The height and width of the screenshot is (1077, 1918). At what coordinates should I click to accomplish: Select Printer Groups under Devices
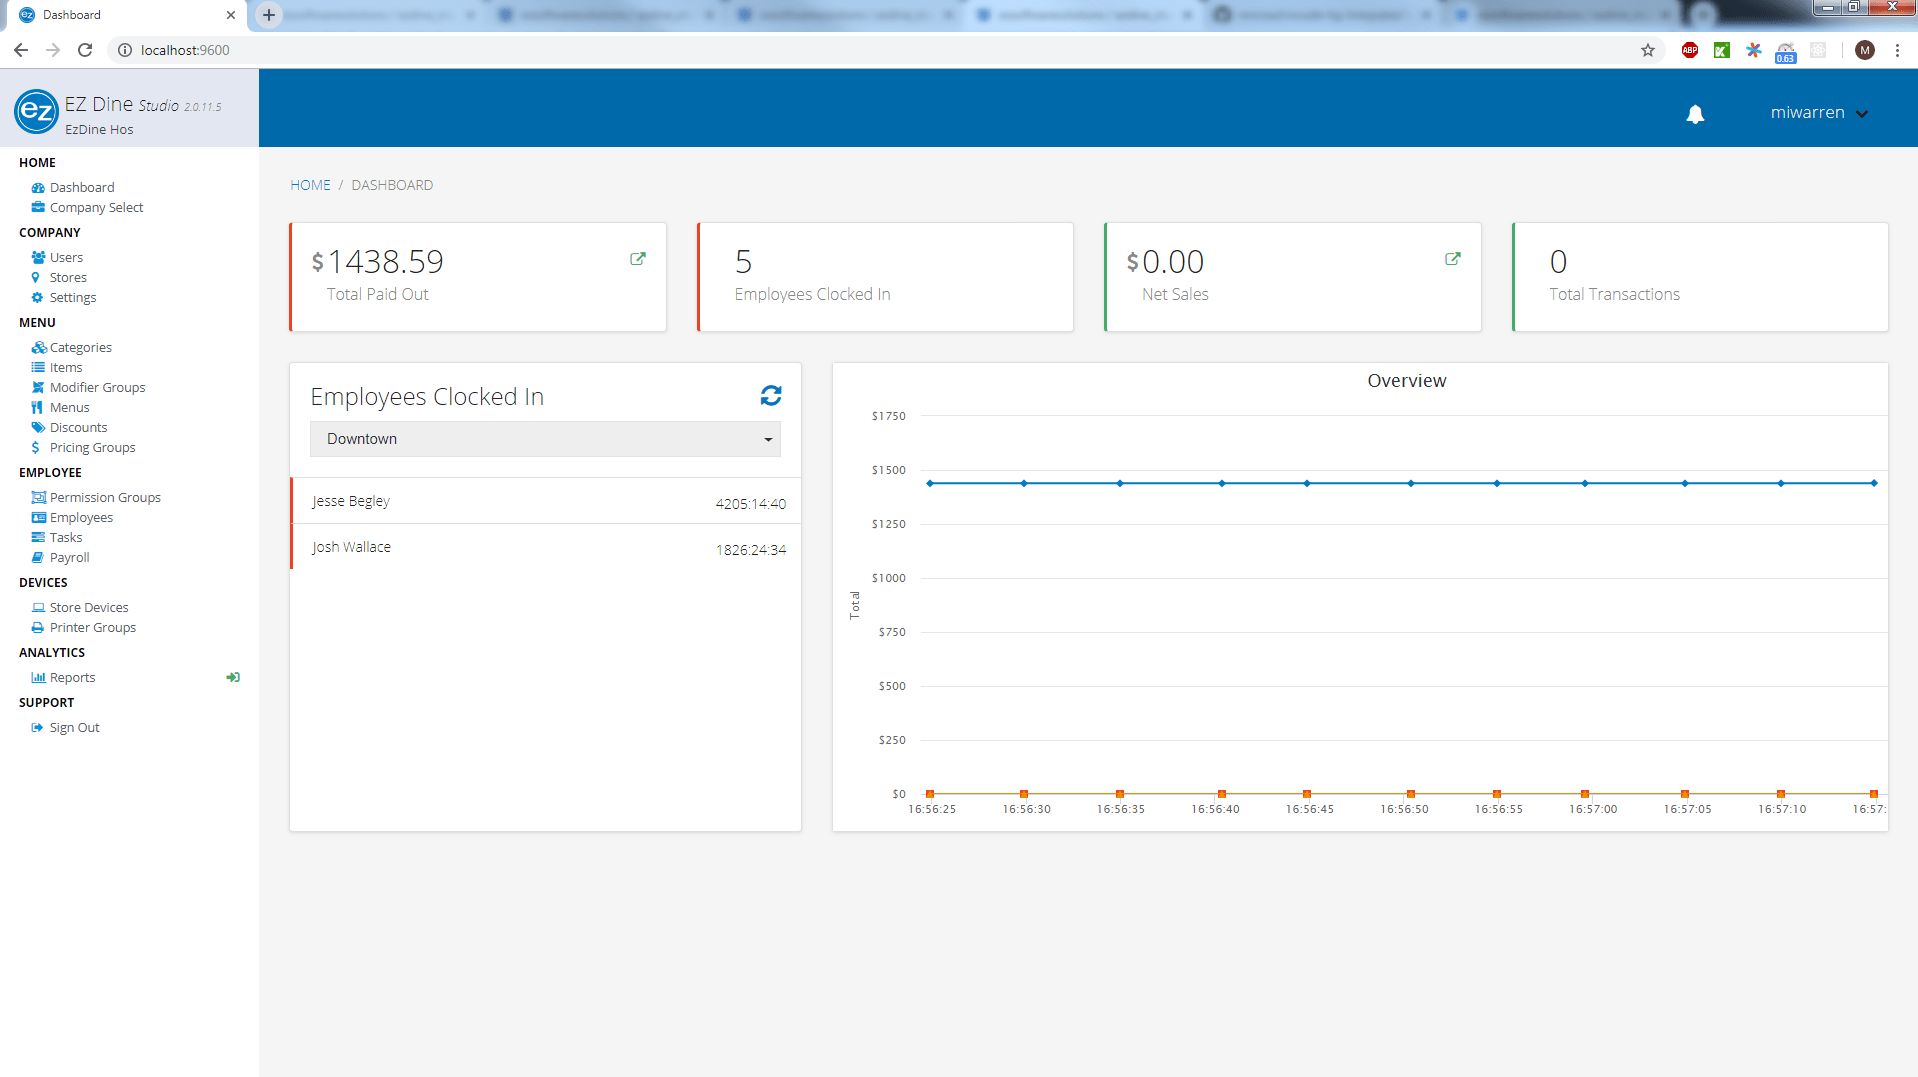[x=91, y=627]
